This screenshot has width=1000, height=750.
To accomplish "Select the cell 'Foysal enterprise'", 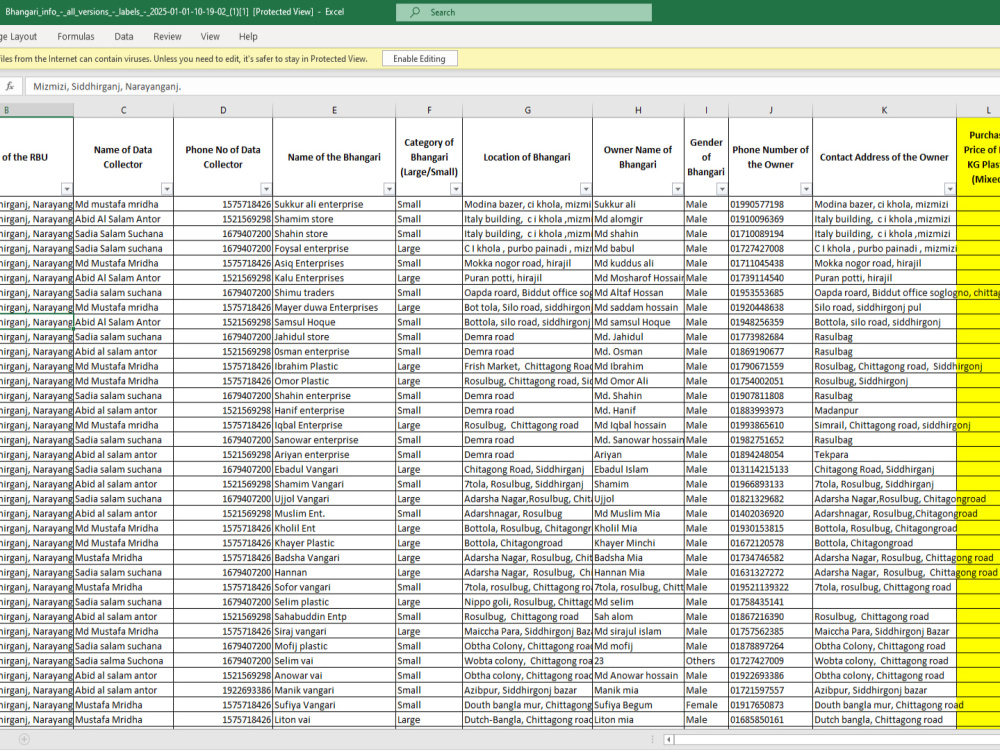I will pyautogui.click(x=334, y=249).
